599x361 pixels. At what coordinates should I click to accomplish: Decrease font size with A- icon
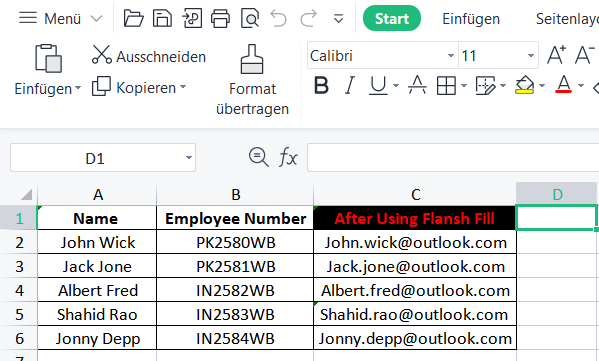(585, 55)
